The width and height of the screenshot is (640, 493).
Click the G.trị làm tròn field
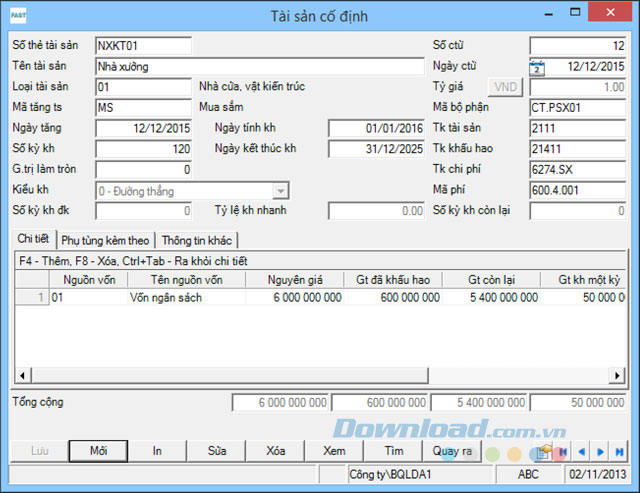point(143,169)
